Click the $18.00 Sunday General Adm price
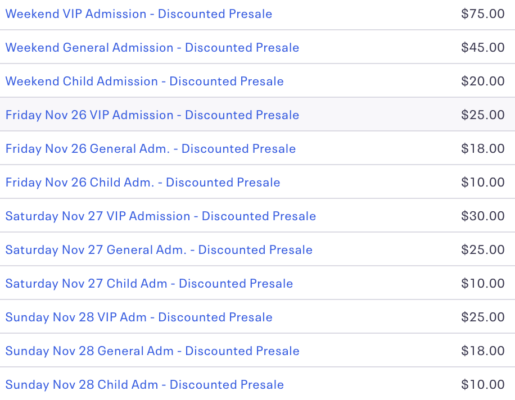The width and height of the screenshot is (515, 400). [483, 350]
